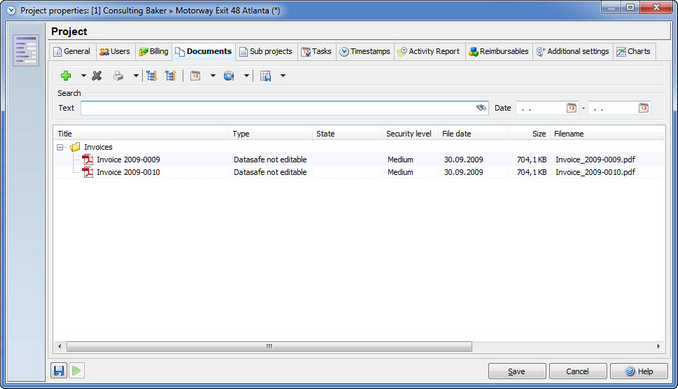Click the green play arrow icon
The image size is (678, 389).
[x=77, y=370]
